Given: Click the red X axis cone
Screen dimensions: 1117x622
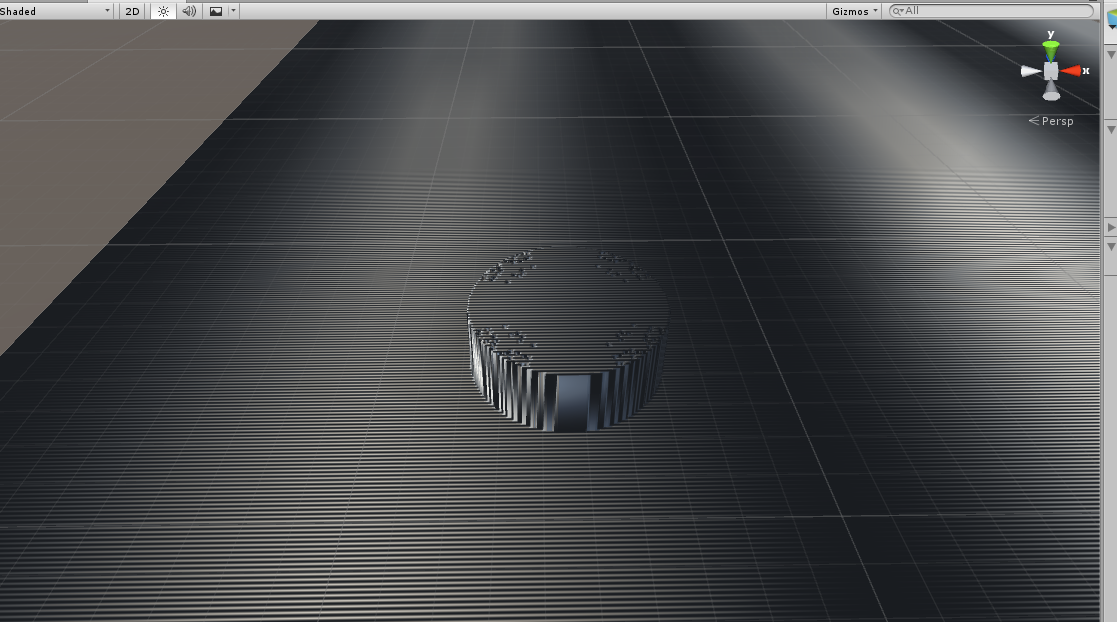Looking at the screenshot, I should tap(1071, 71).
